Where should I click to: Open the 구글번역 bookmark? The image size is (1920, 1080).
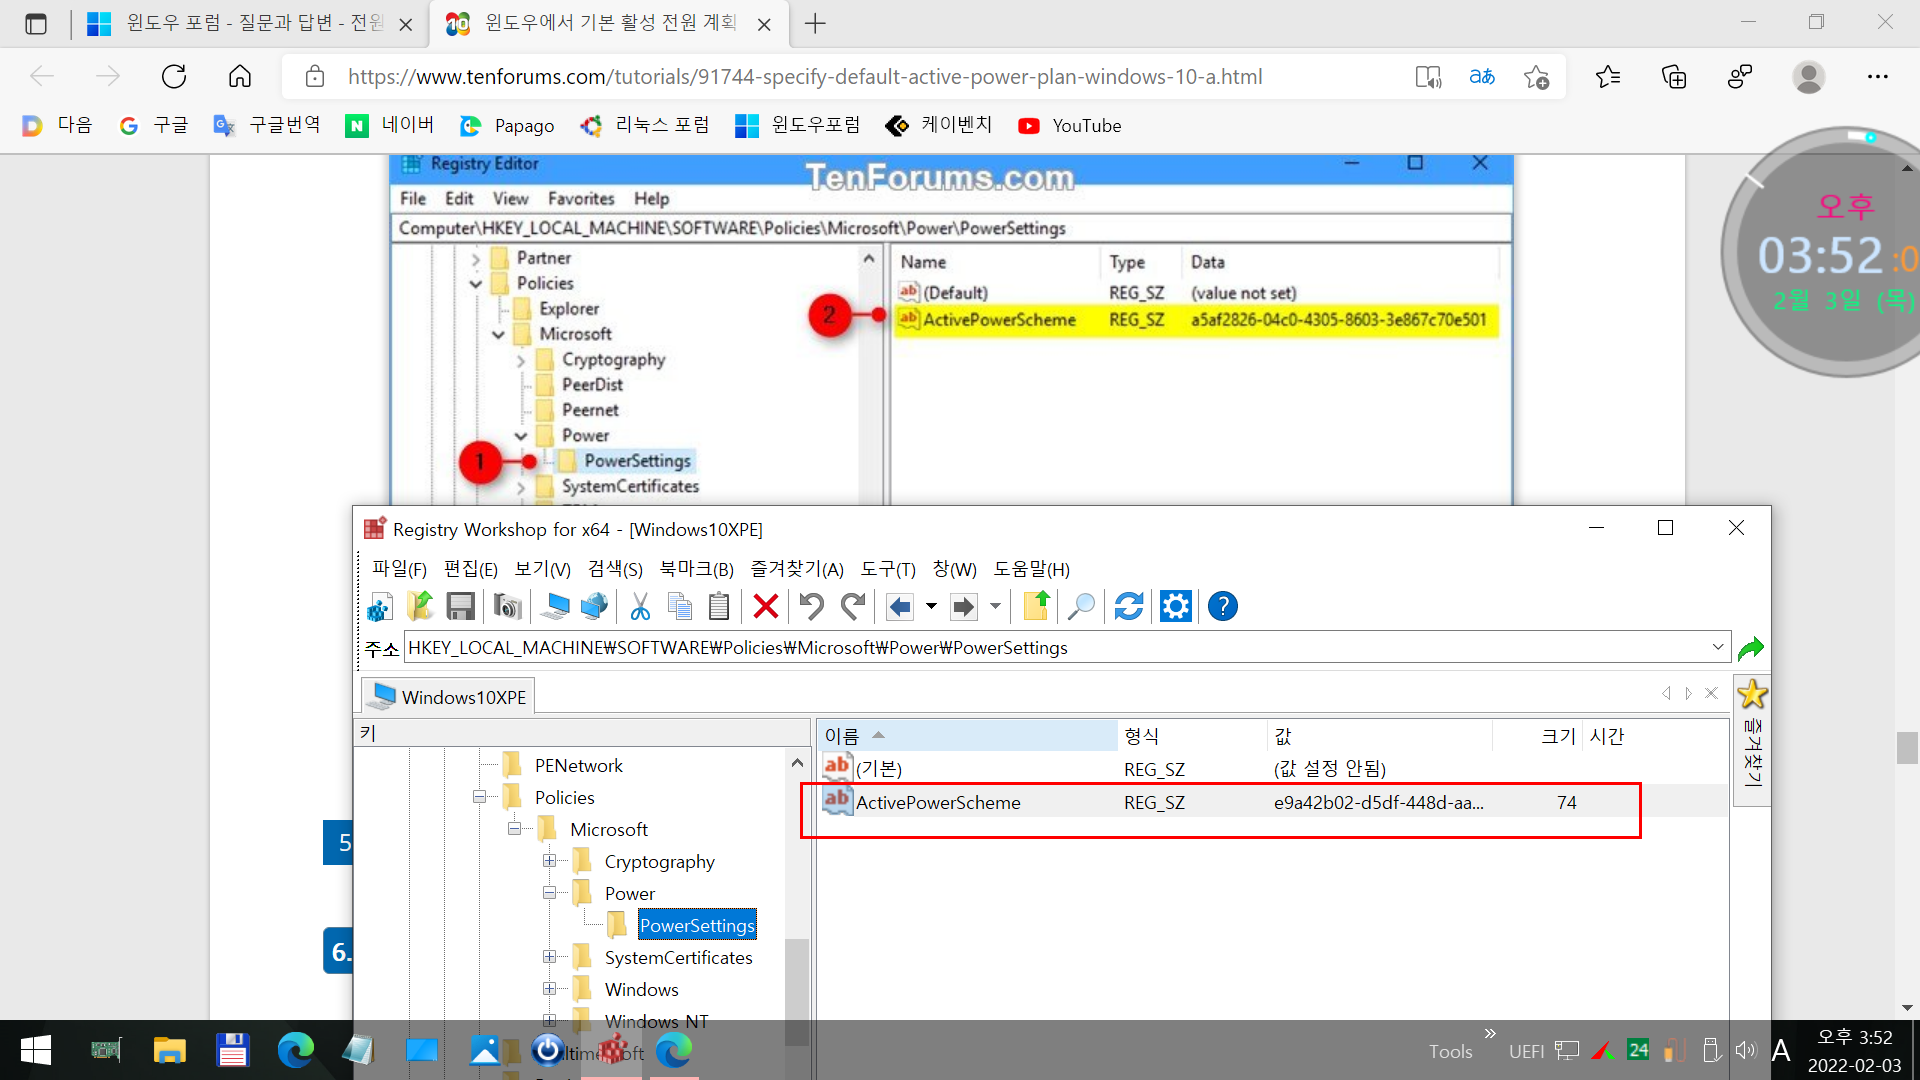click(266, 125)
